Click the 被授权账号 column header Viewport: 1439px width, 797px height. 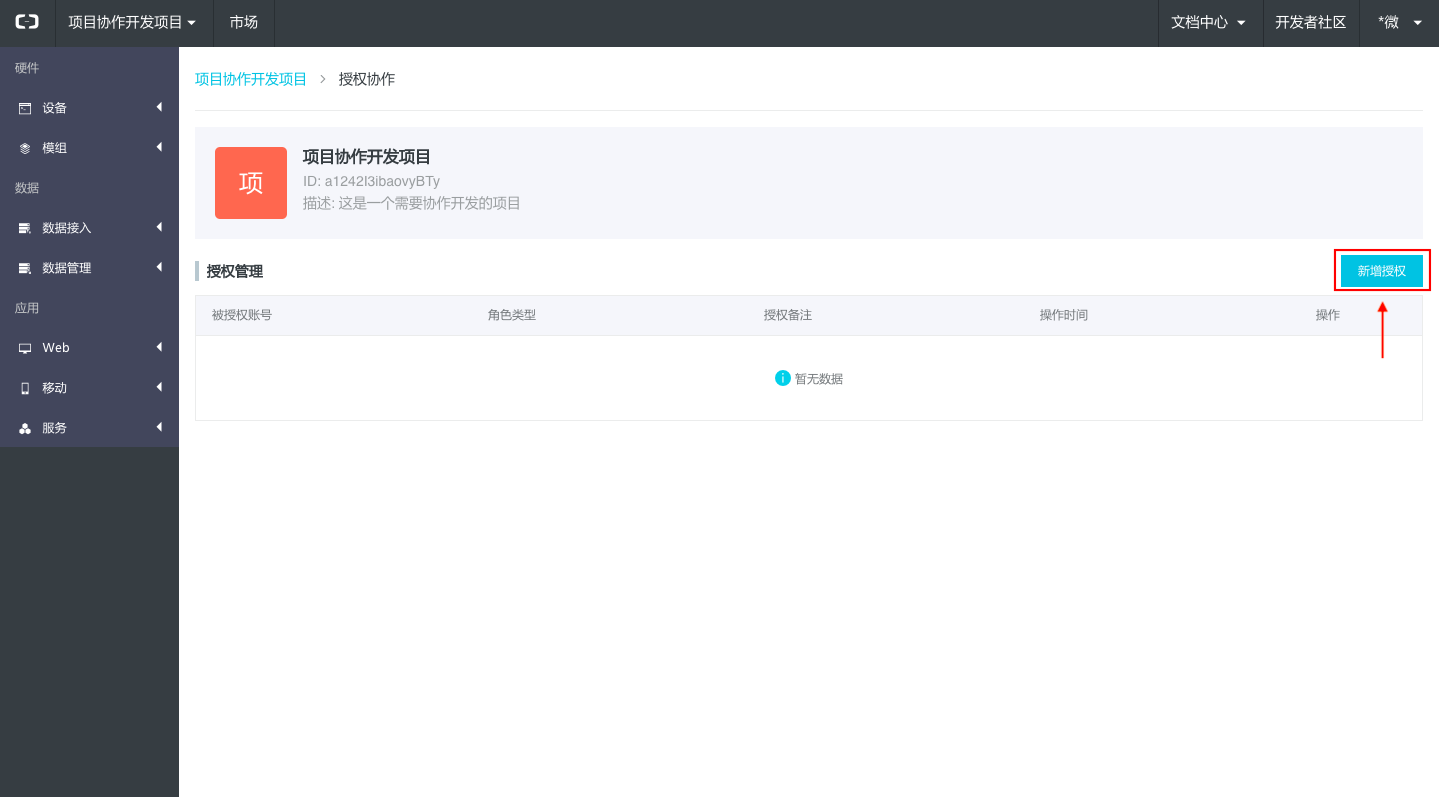coord(242,315)
